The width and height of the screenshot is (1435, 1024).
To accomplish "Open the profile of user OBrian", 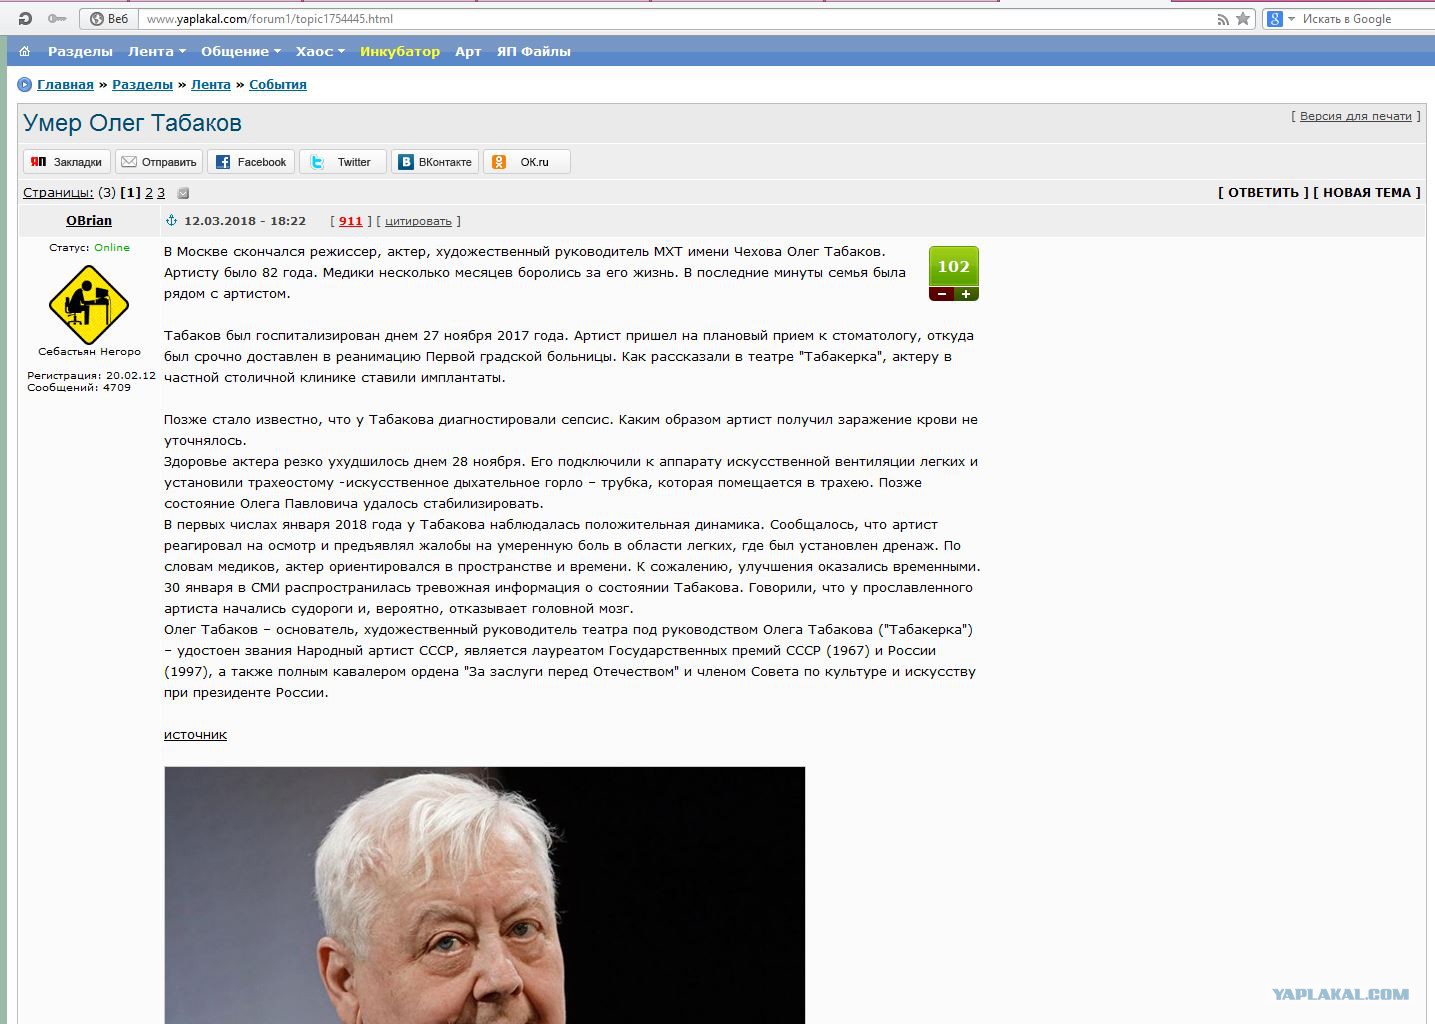I will click(x=89, y=221).
